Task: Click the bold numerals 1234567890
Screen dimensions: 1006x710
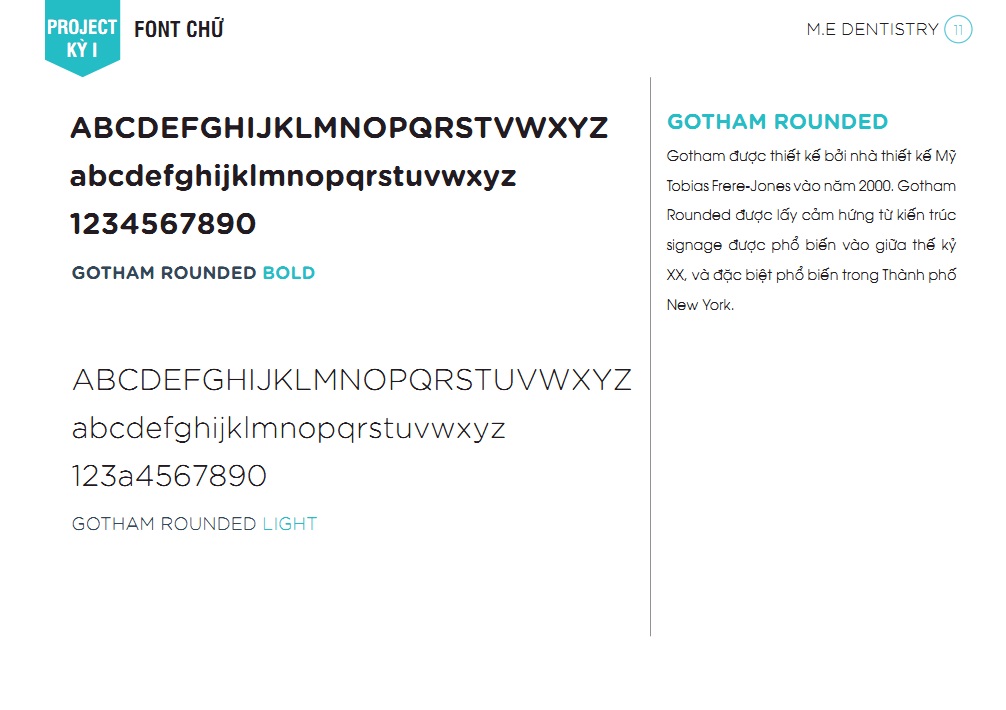Action: 163,224
